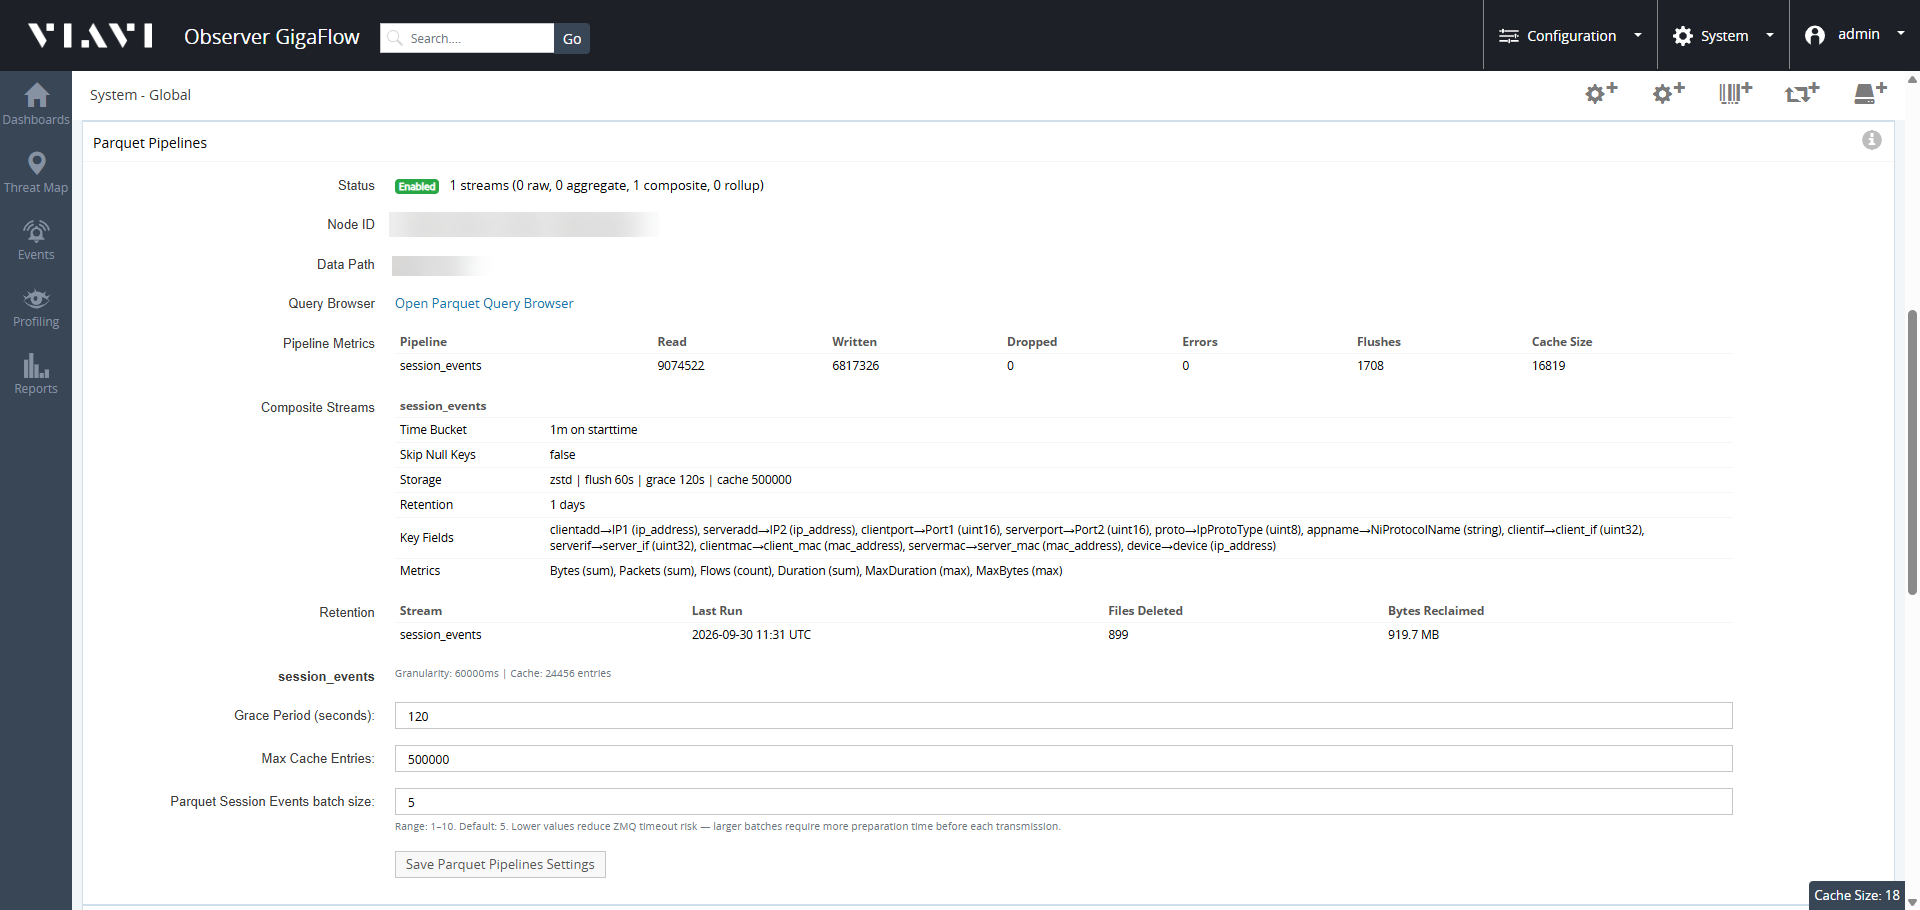Click the Bytes Reclaimed value 919.7 MB

1413,635
